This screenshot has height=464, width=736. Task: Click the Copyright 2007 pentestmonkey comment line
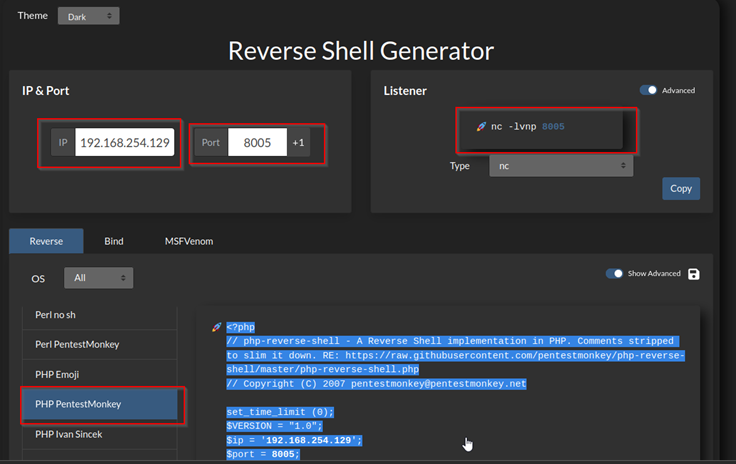376,384
